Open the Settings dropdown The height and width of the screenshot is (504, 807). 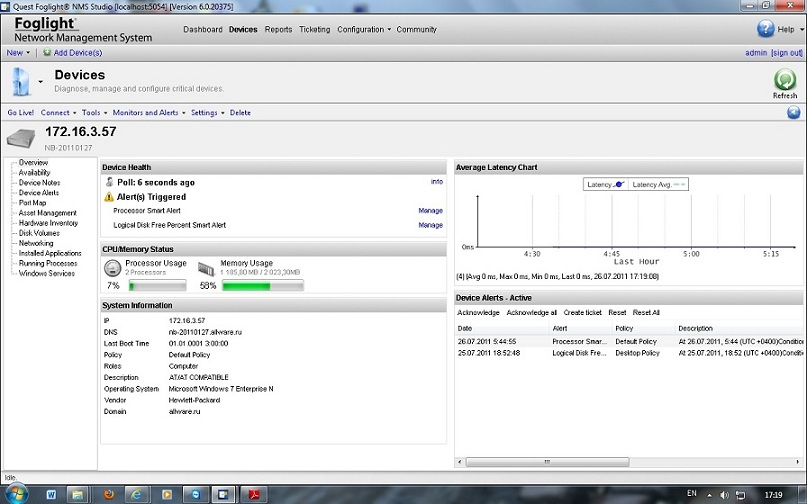(x=207, y=112)
